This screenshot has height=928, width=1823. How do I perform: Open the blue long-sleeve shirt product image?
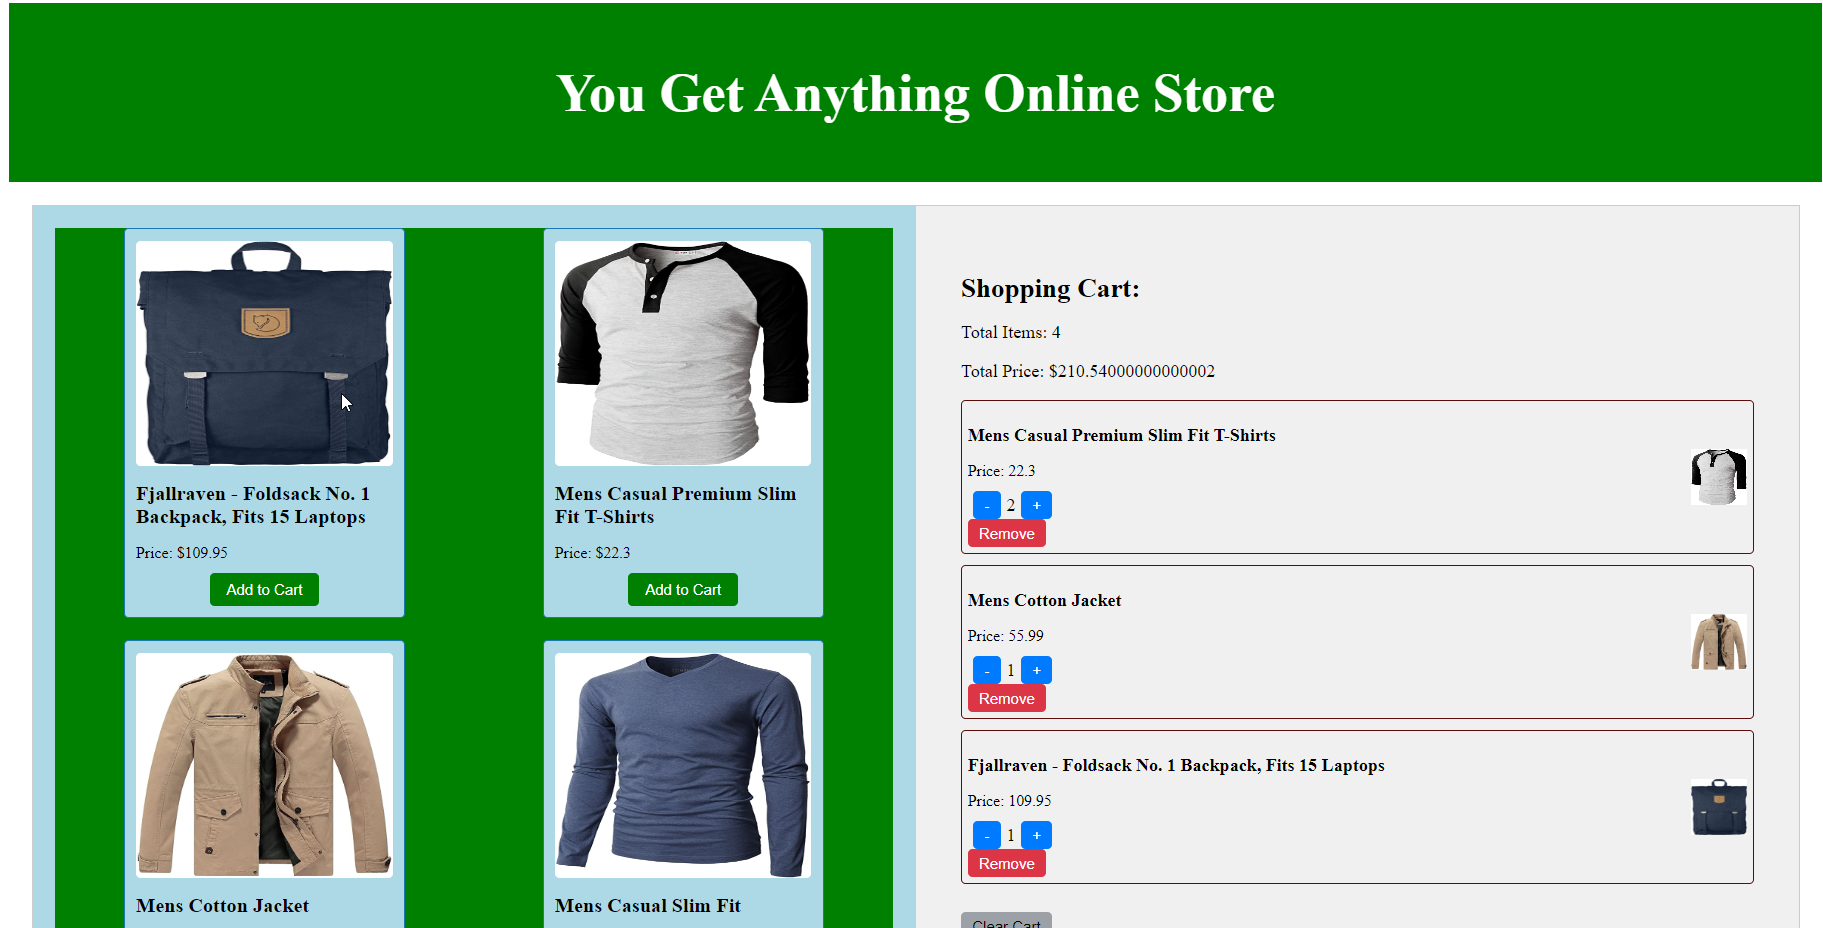click(x=683, y=765)
